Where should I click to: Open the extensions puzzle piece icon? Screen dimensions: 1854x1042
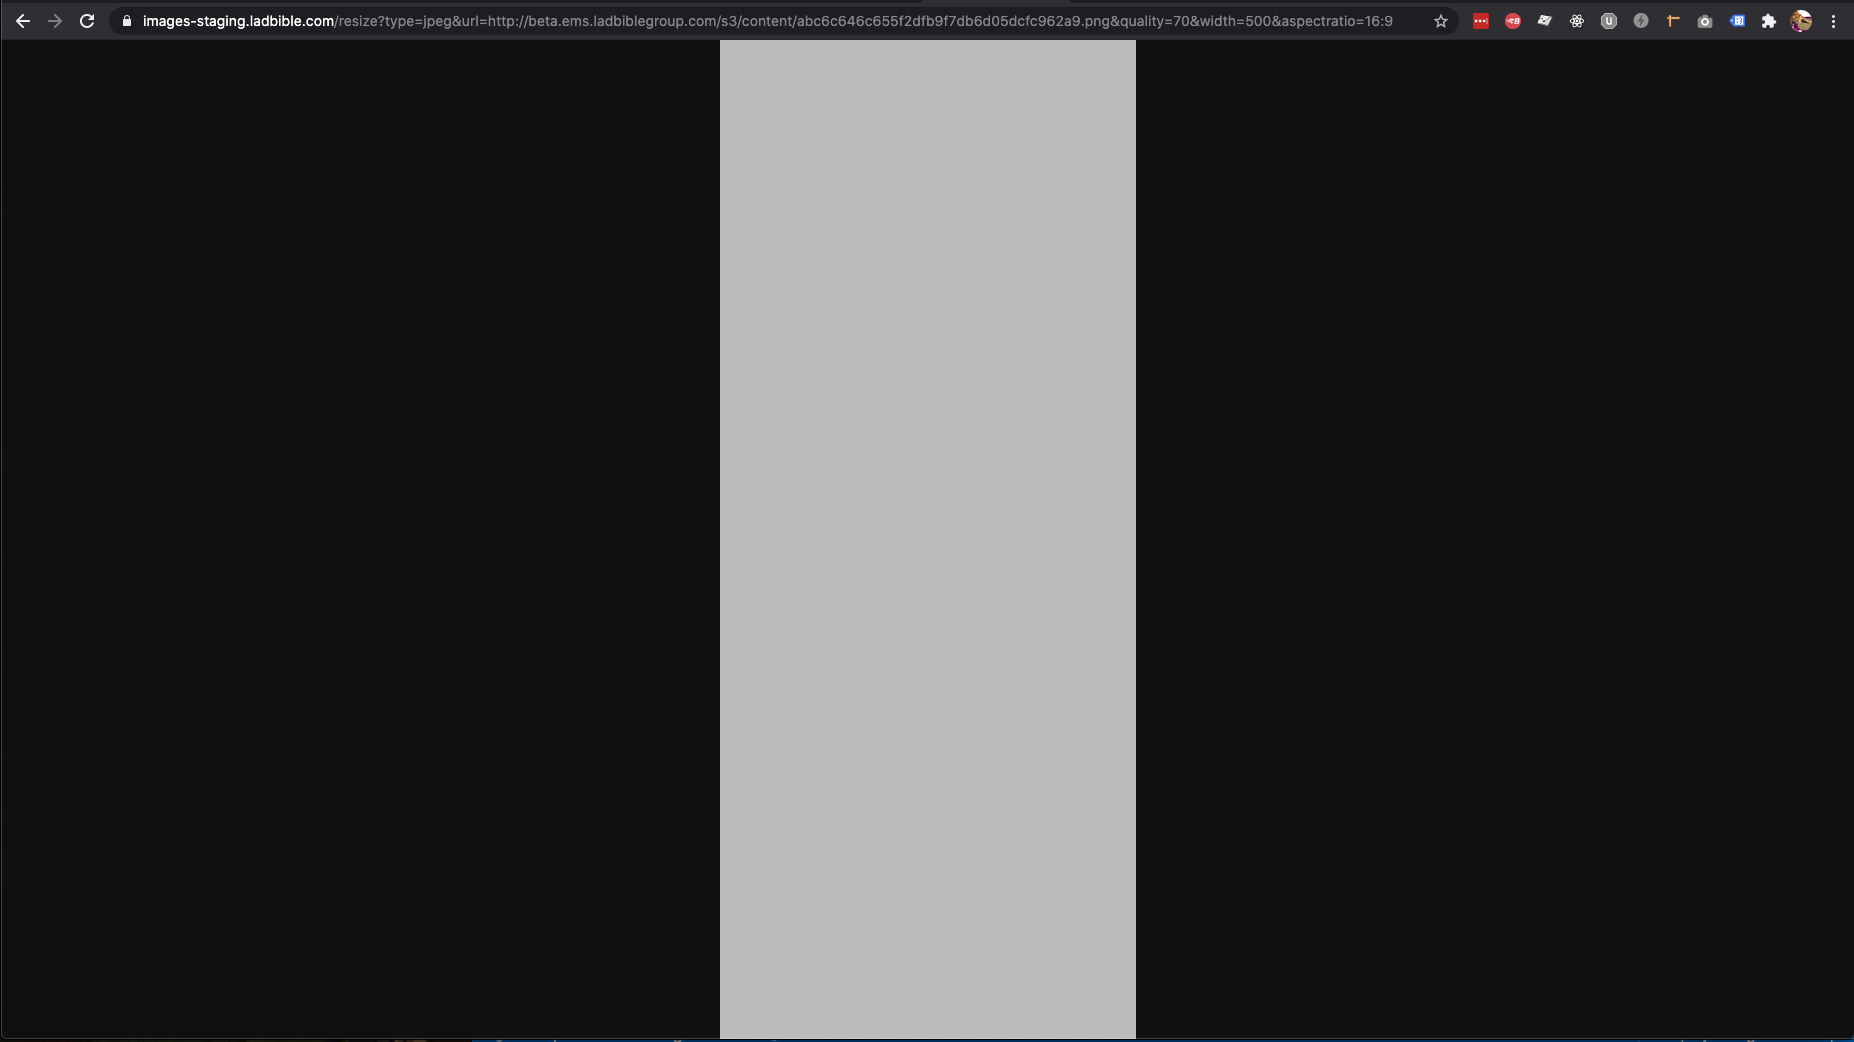coord(1770,20)
